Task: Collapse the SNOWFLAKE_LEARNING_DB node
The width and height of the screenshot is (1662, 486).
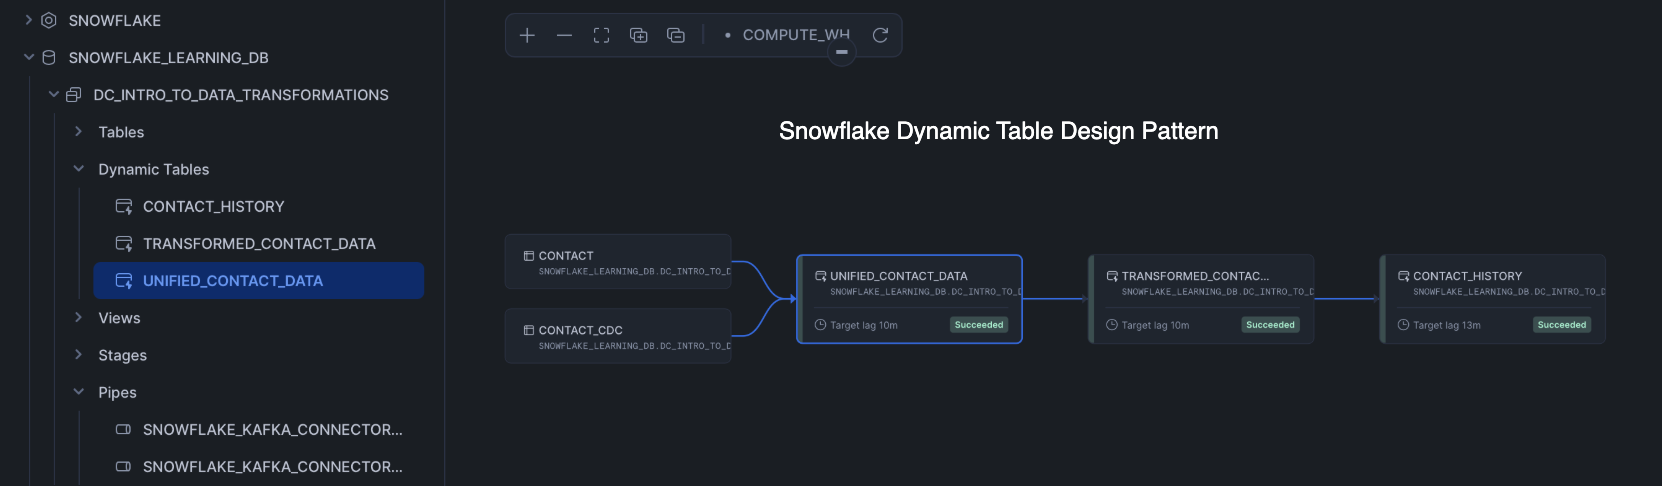Action: 29,57
